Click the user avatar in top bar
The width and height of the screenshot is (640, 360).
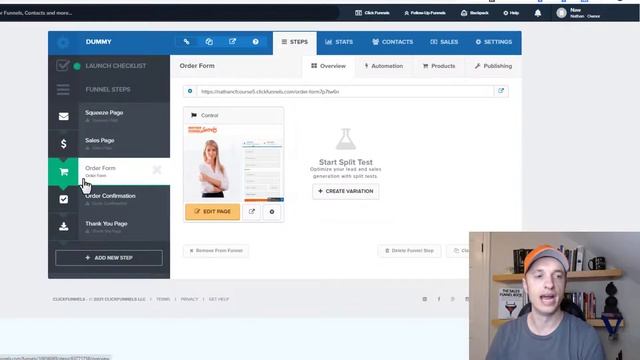[x=562, y=13]
